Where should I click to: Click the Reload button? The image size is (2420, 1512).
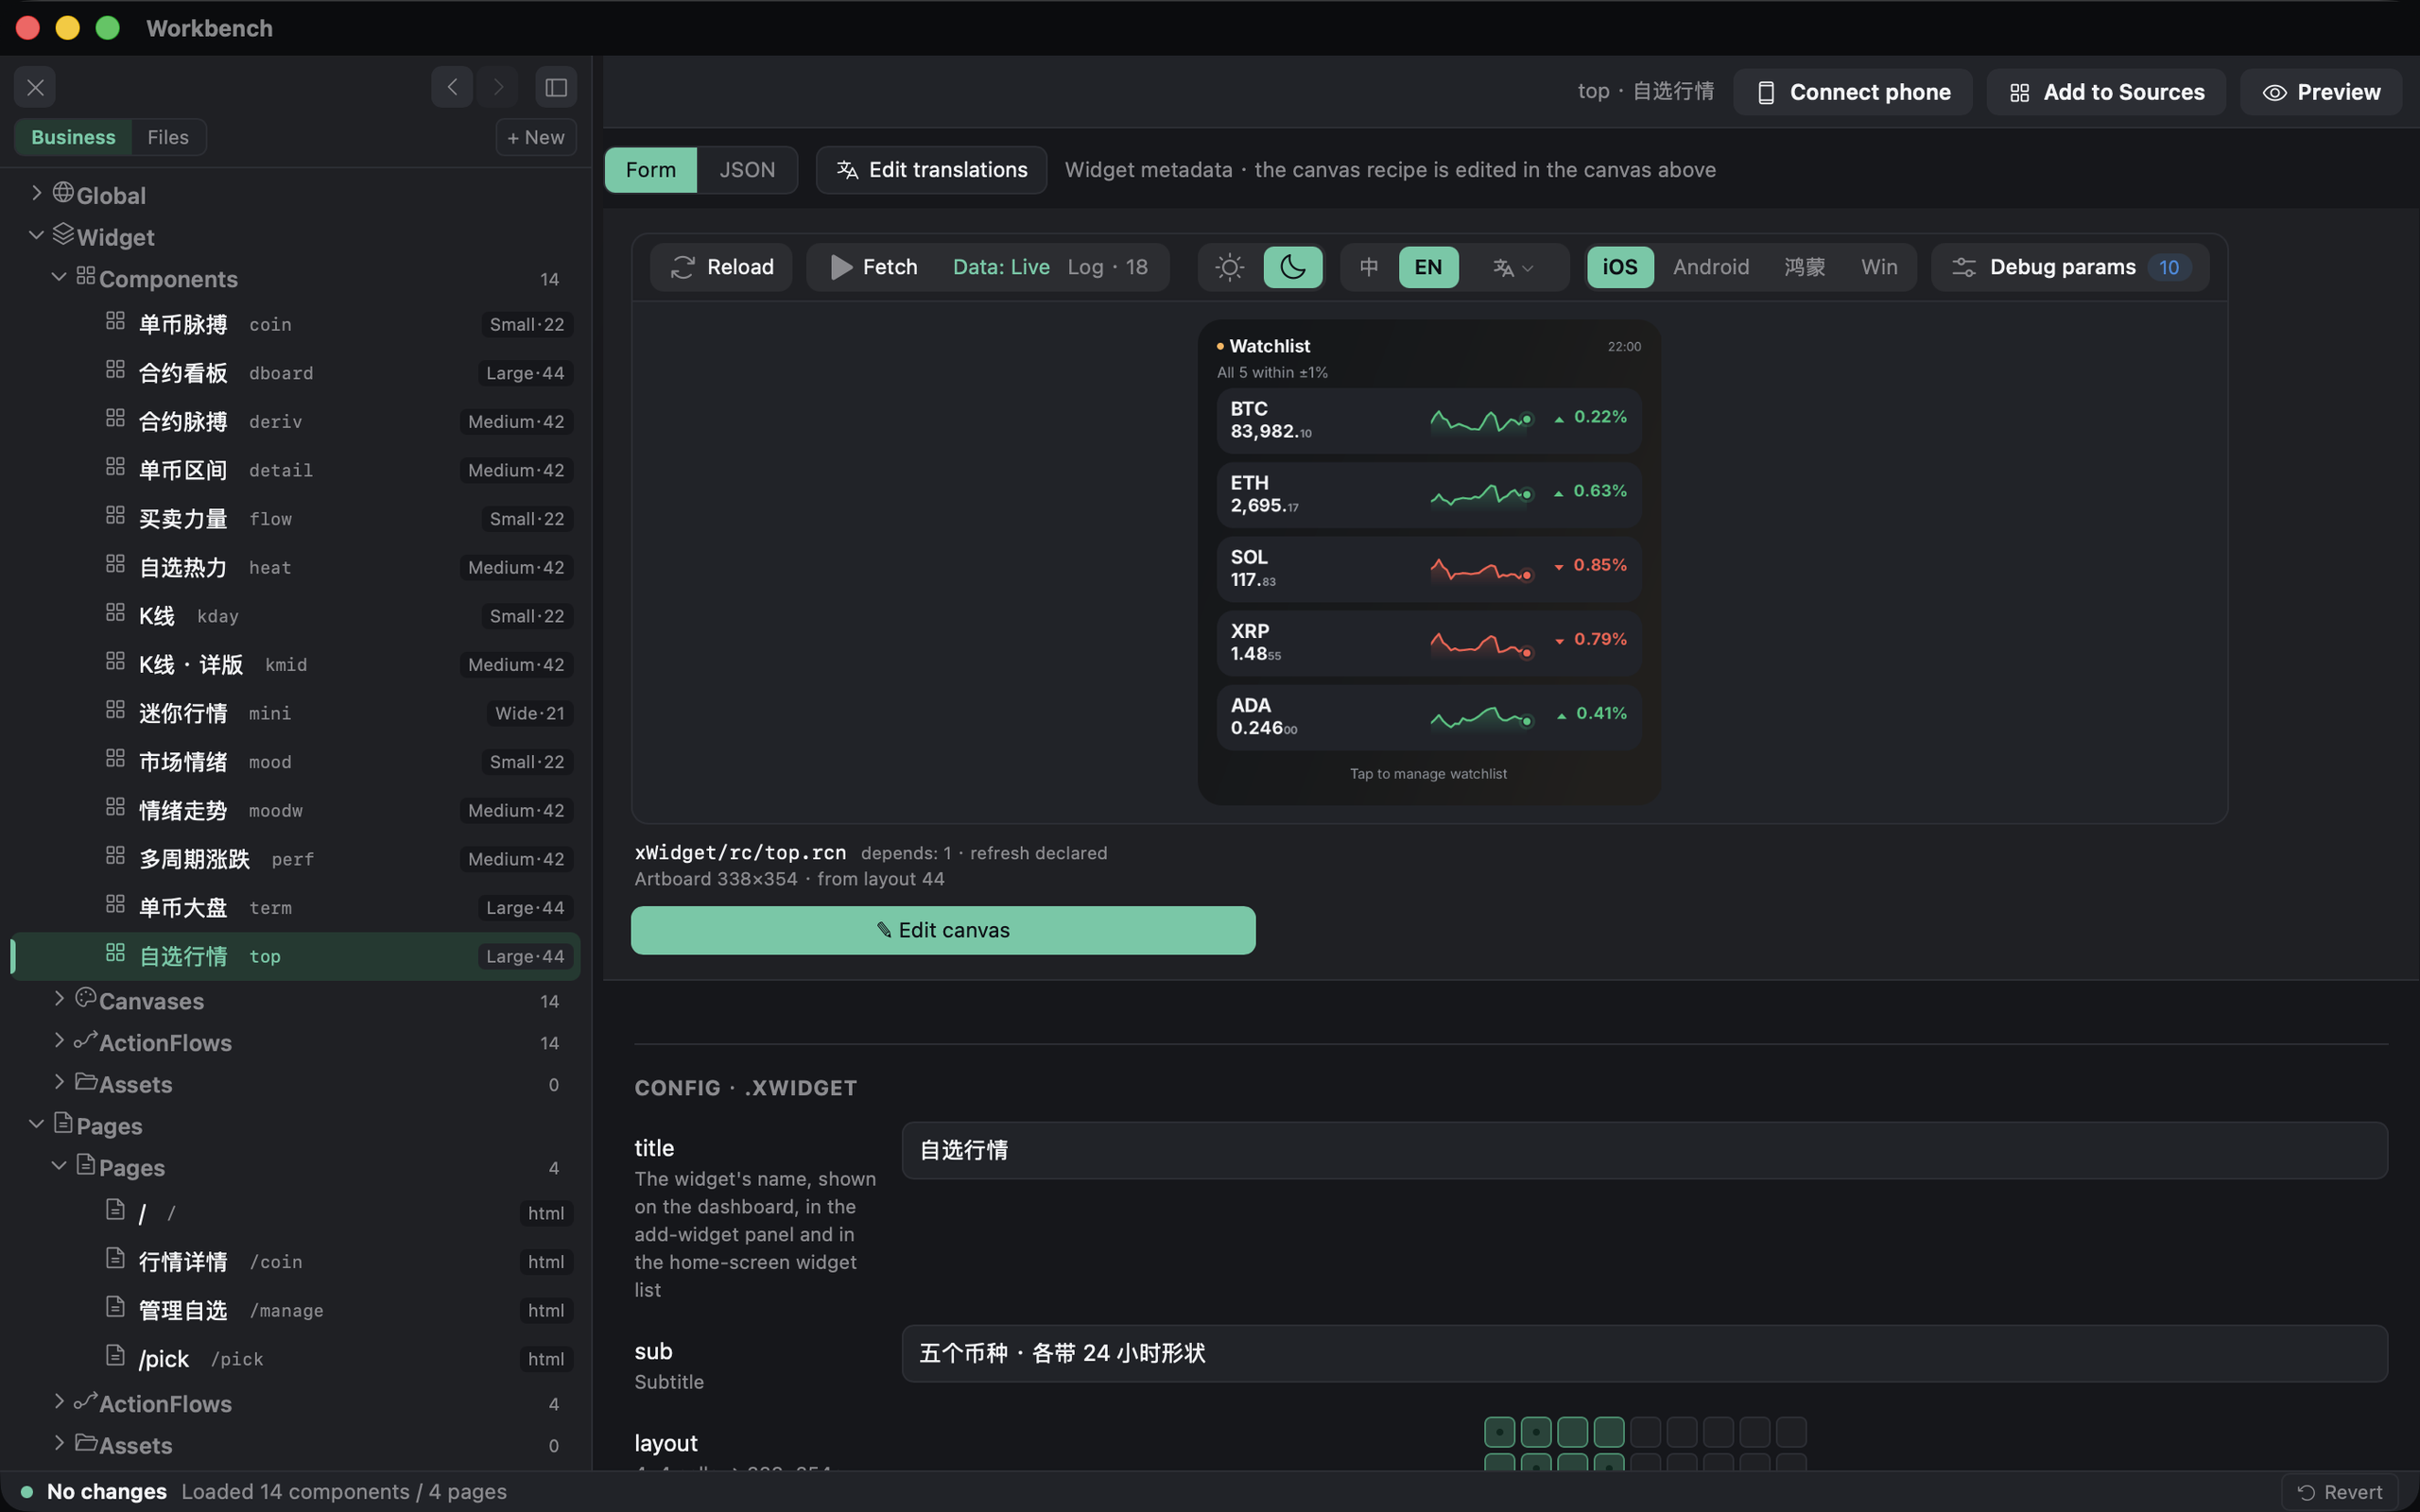pos(721,267)
